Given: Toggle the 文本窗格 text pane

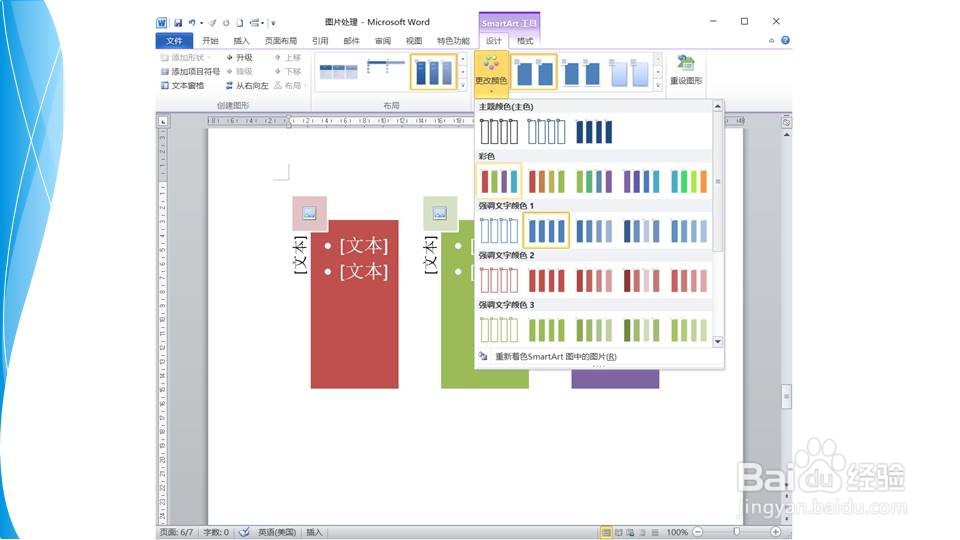Looking at the screenshot, I should (182, 86).
